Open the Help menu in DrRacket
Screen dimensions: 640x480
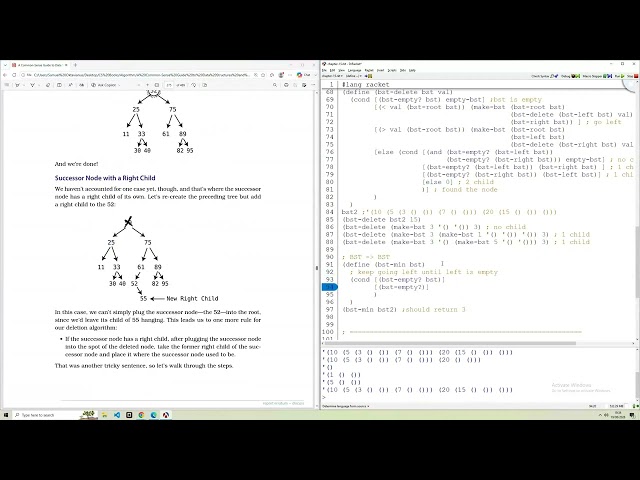[x=412, y=70]
